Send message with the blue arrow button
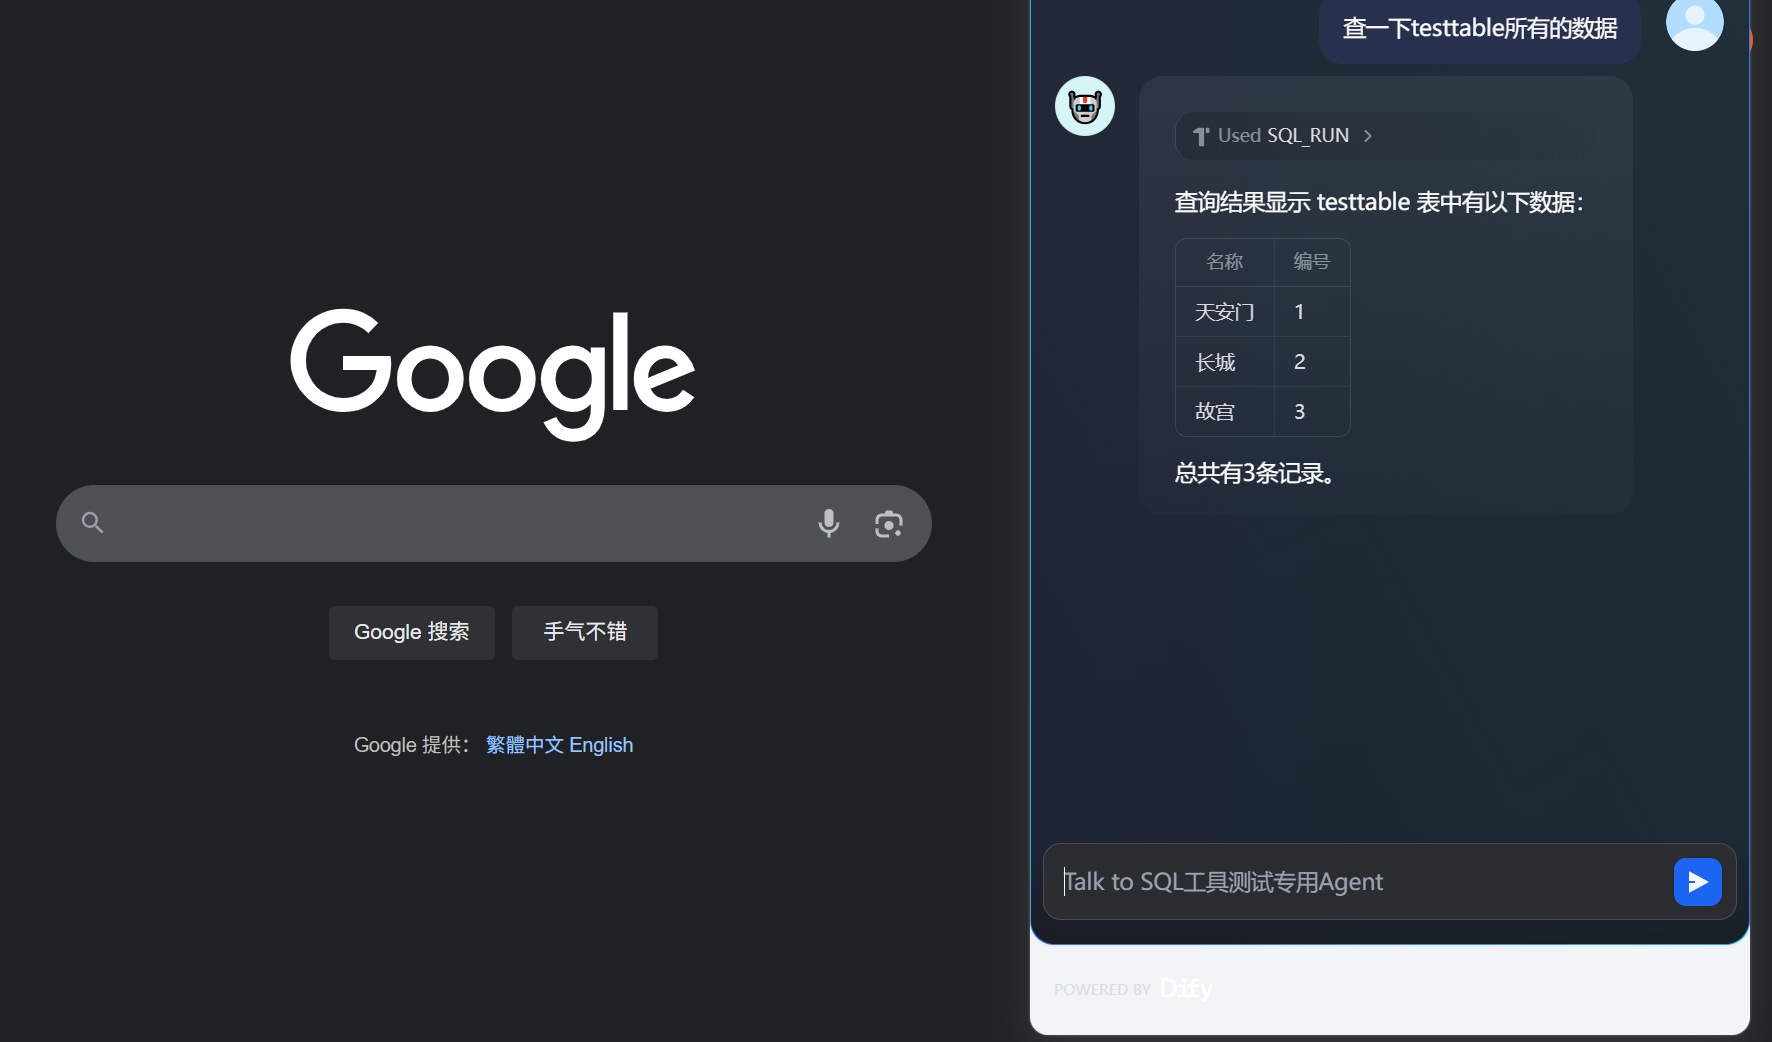Viewport: 1772px width, 1042px height. [x=1698, y=882]
